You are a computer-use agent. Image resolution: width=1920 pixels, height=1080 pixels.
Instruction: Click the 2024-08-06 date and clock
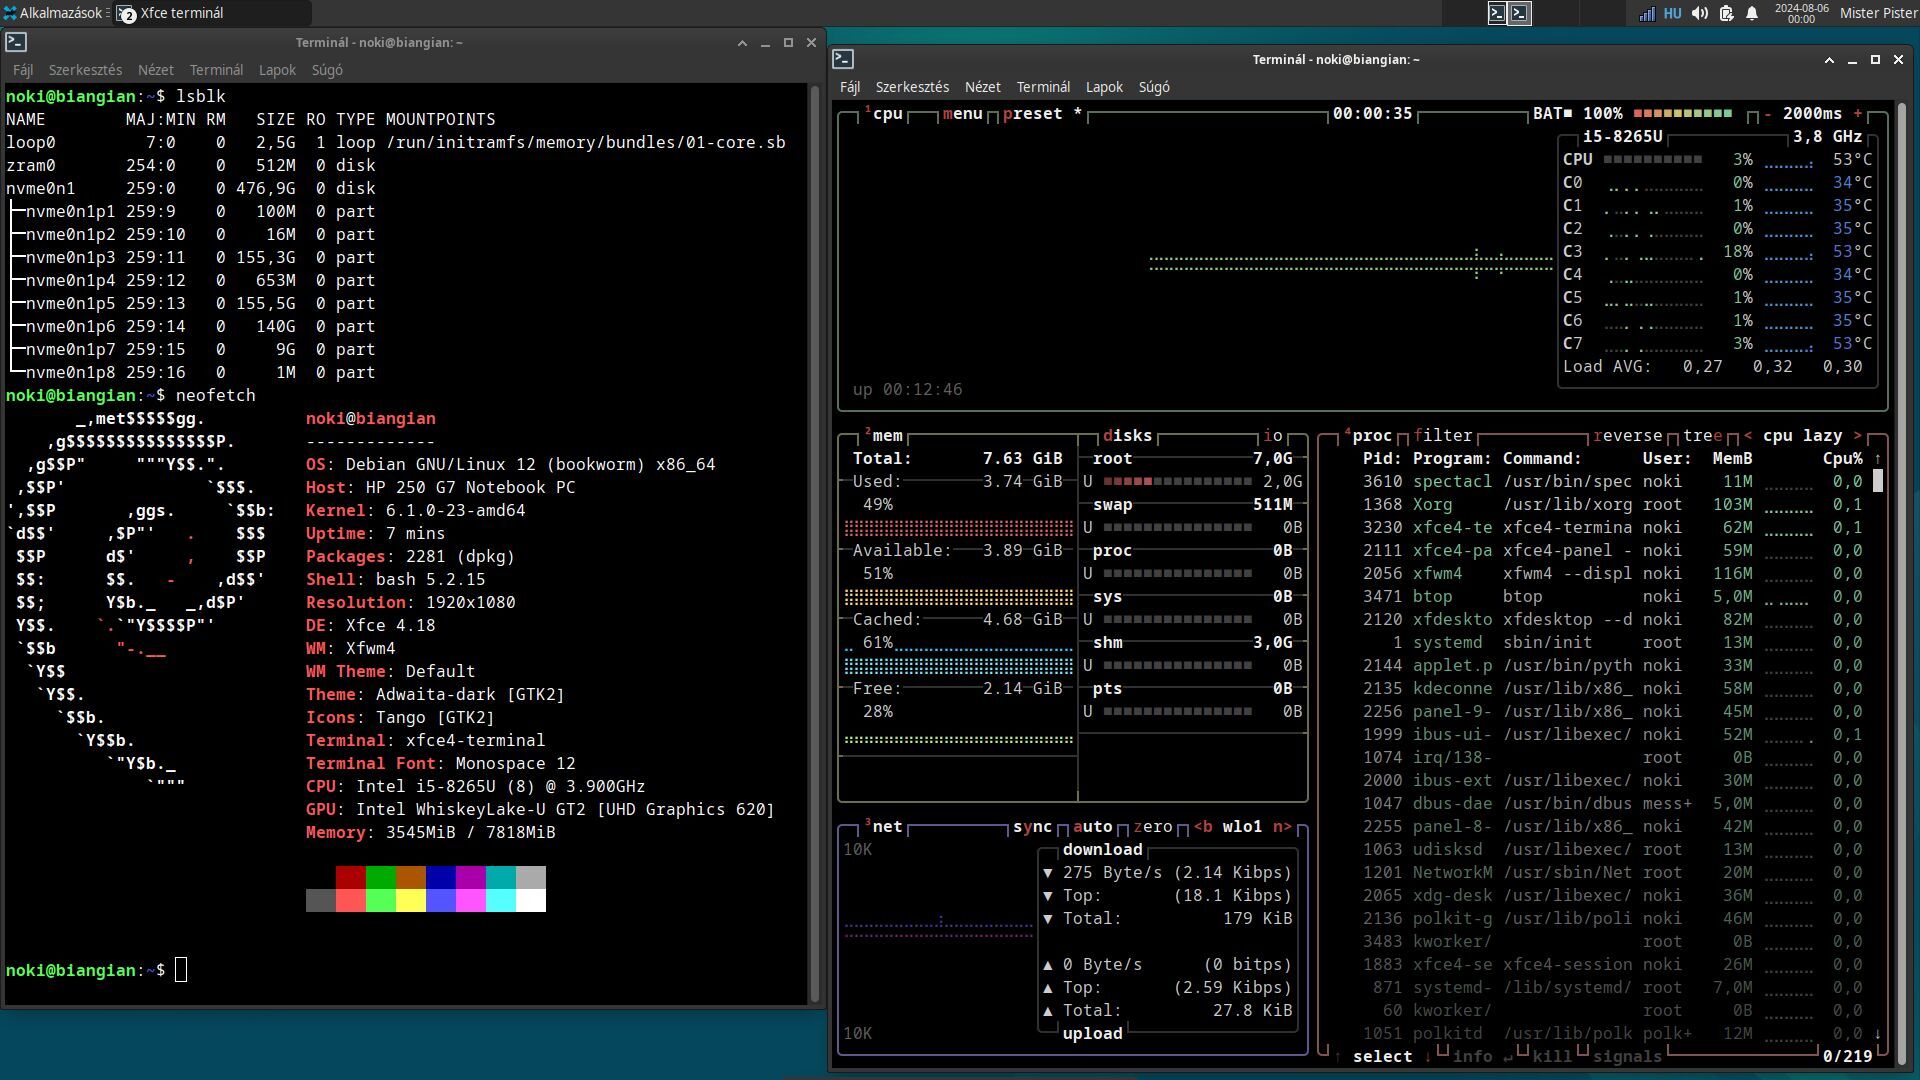(1801, 13)
